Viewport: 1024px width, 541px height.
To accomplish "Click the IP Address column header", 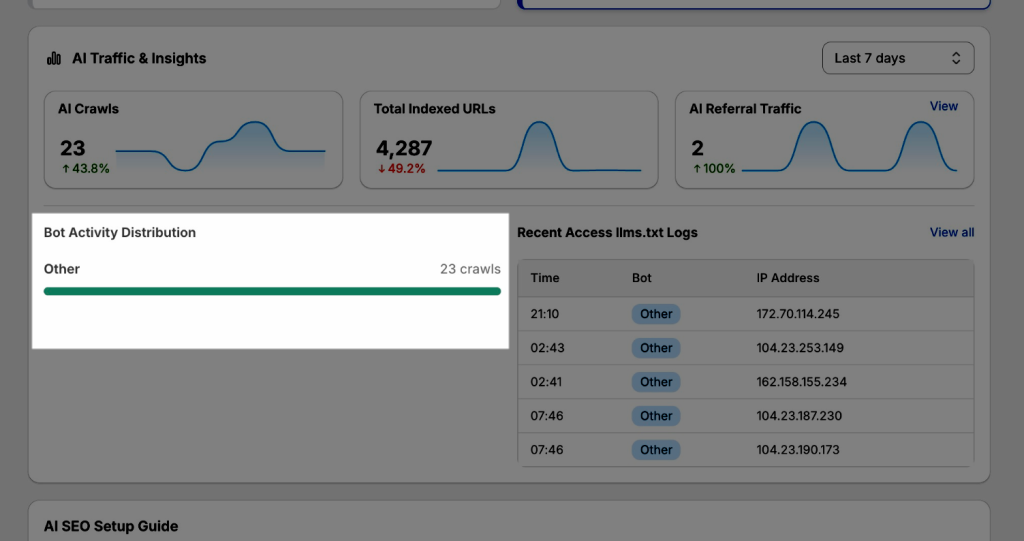I will coord(787,278).
